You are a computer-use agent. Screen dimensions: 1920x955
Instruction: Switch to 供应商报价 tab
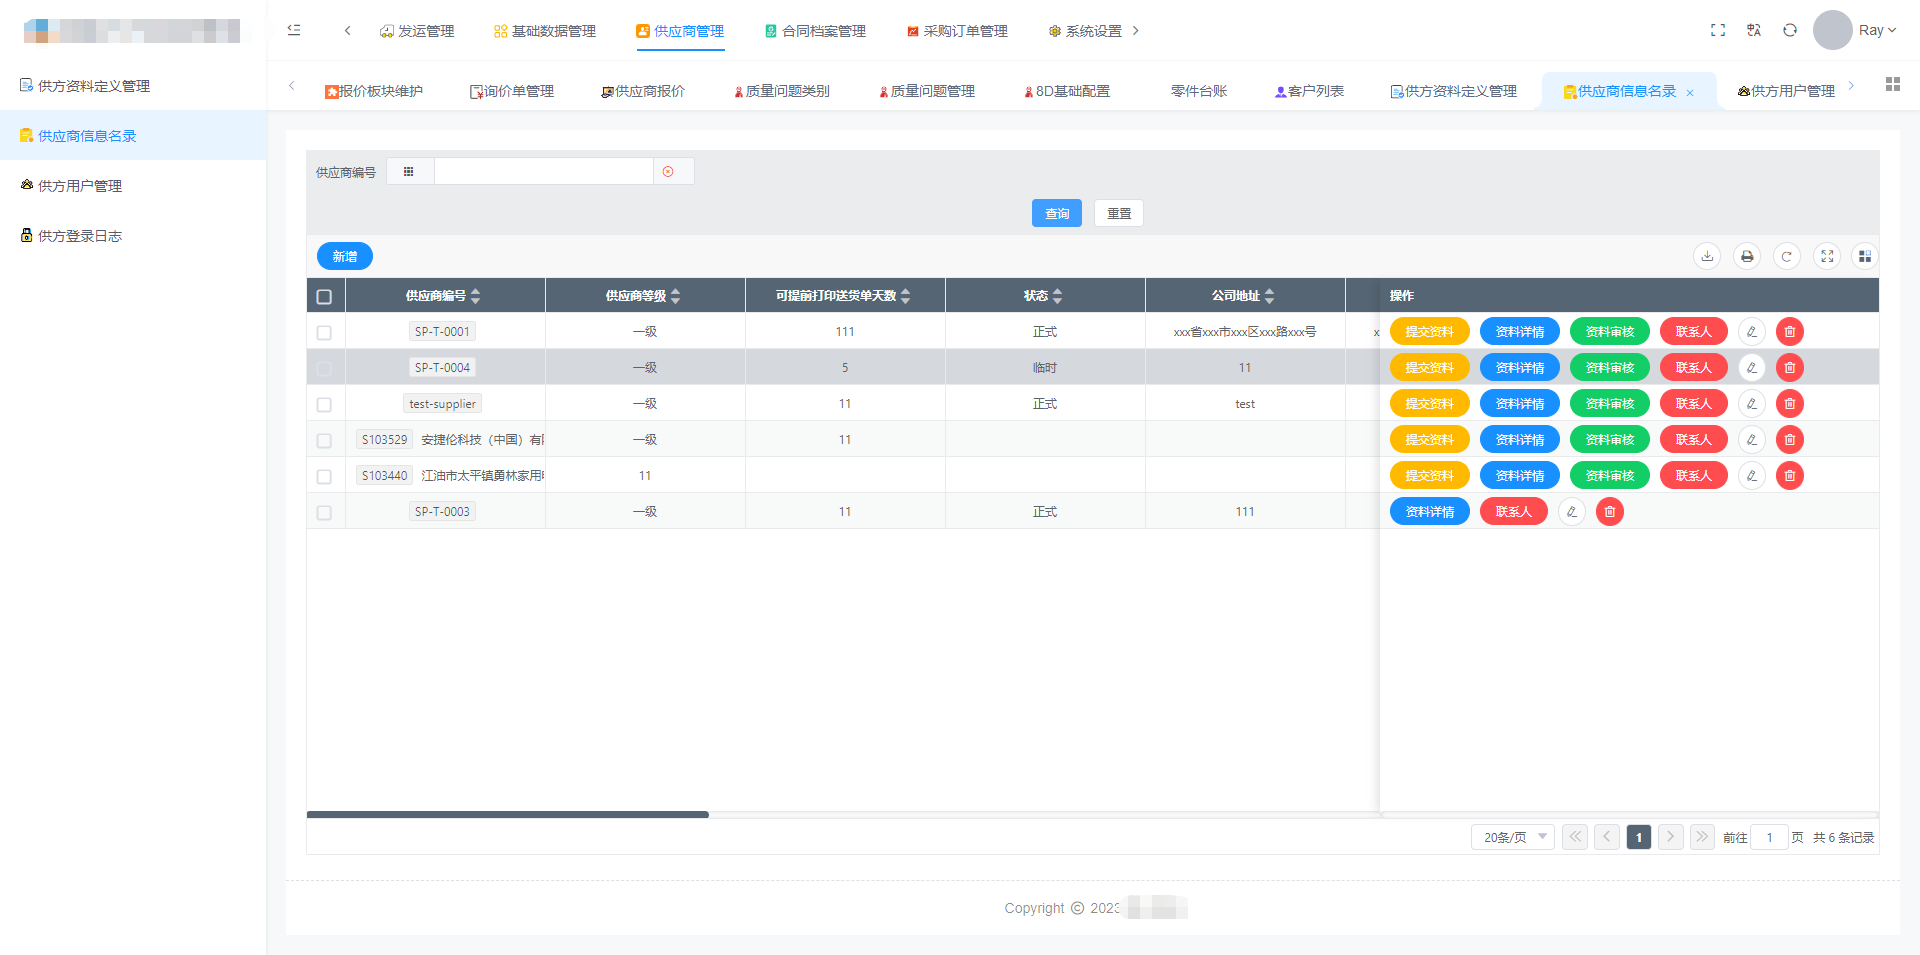coord(643,91)
